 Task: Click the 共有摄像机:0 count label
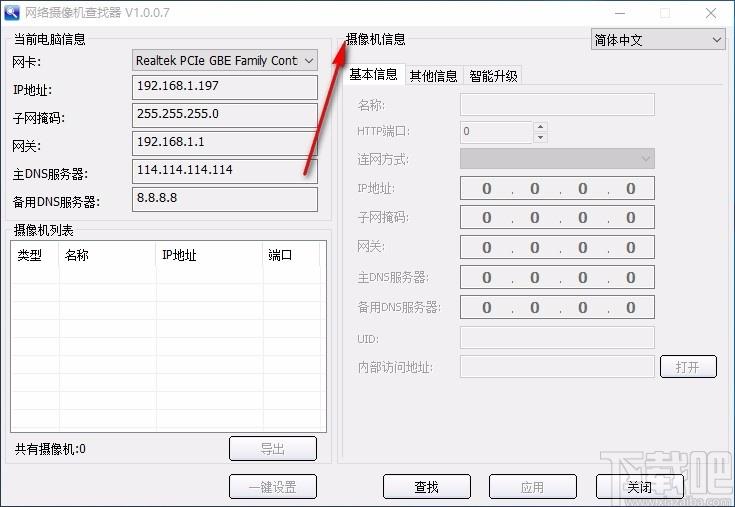click(50, 449)
